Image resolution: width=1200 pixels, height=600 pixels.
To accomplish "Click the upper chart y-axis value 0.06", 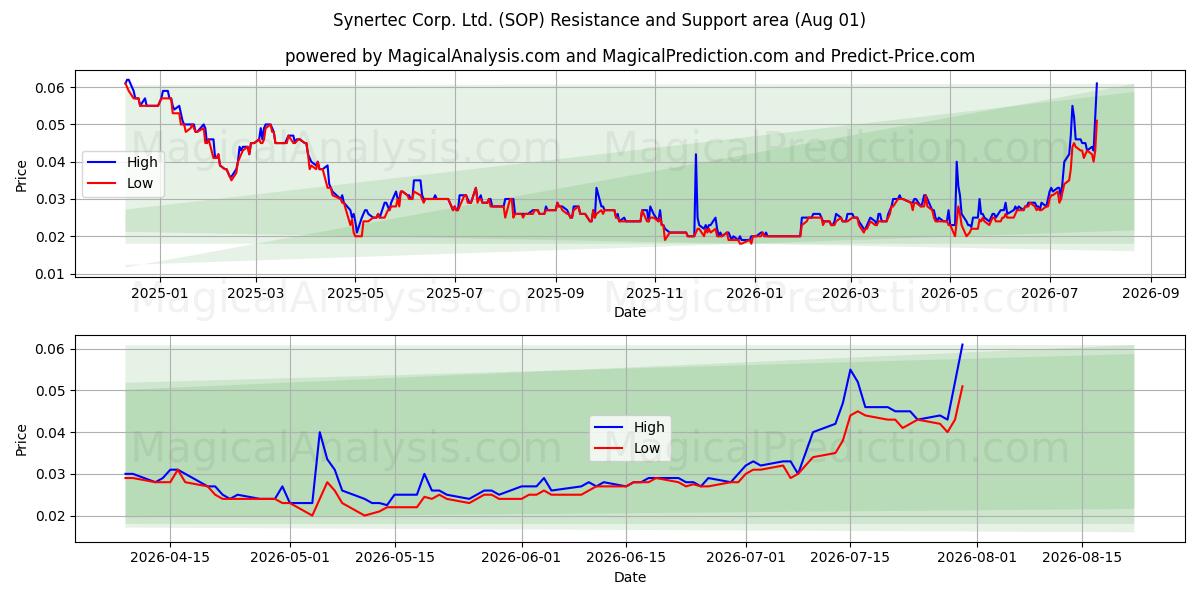I will point(52,88).
